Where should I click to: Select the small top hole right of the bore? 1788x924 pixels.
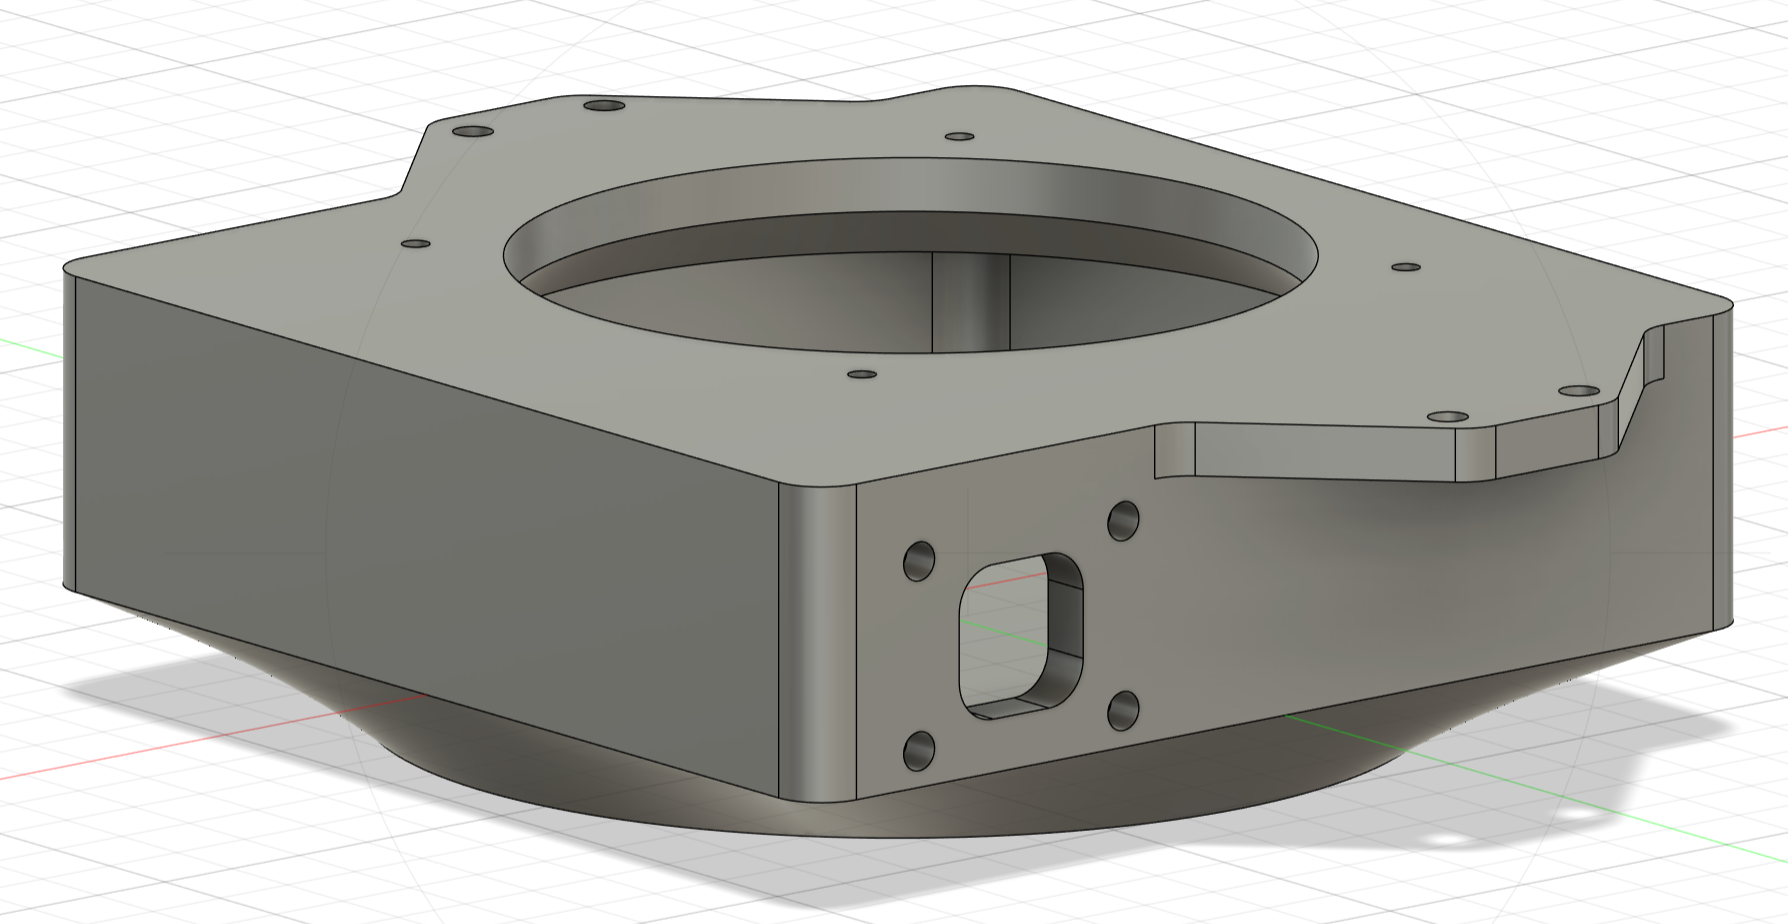[1406, 268]
